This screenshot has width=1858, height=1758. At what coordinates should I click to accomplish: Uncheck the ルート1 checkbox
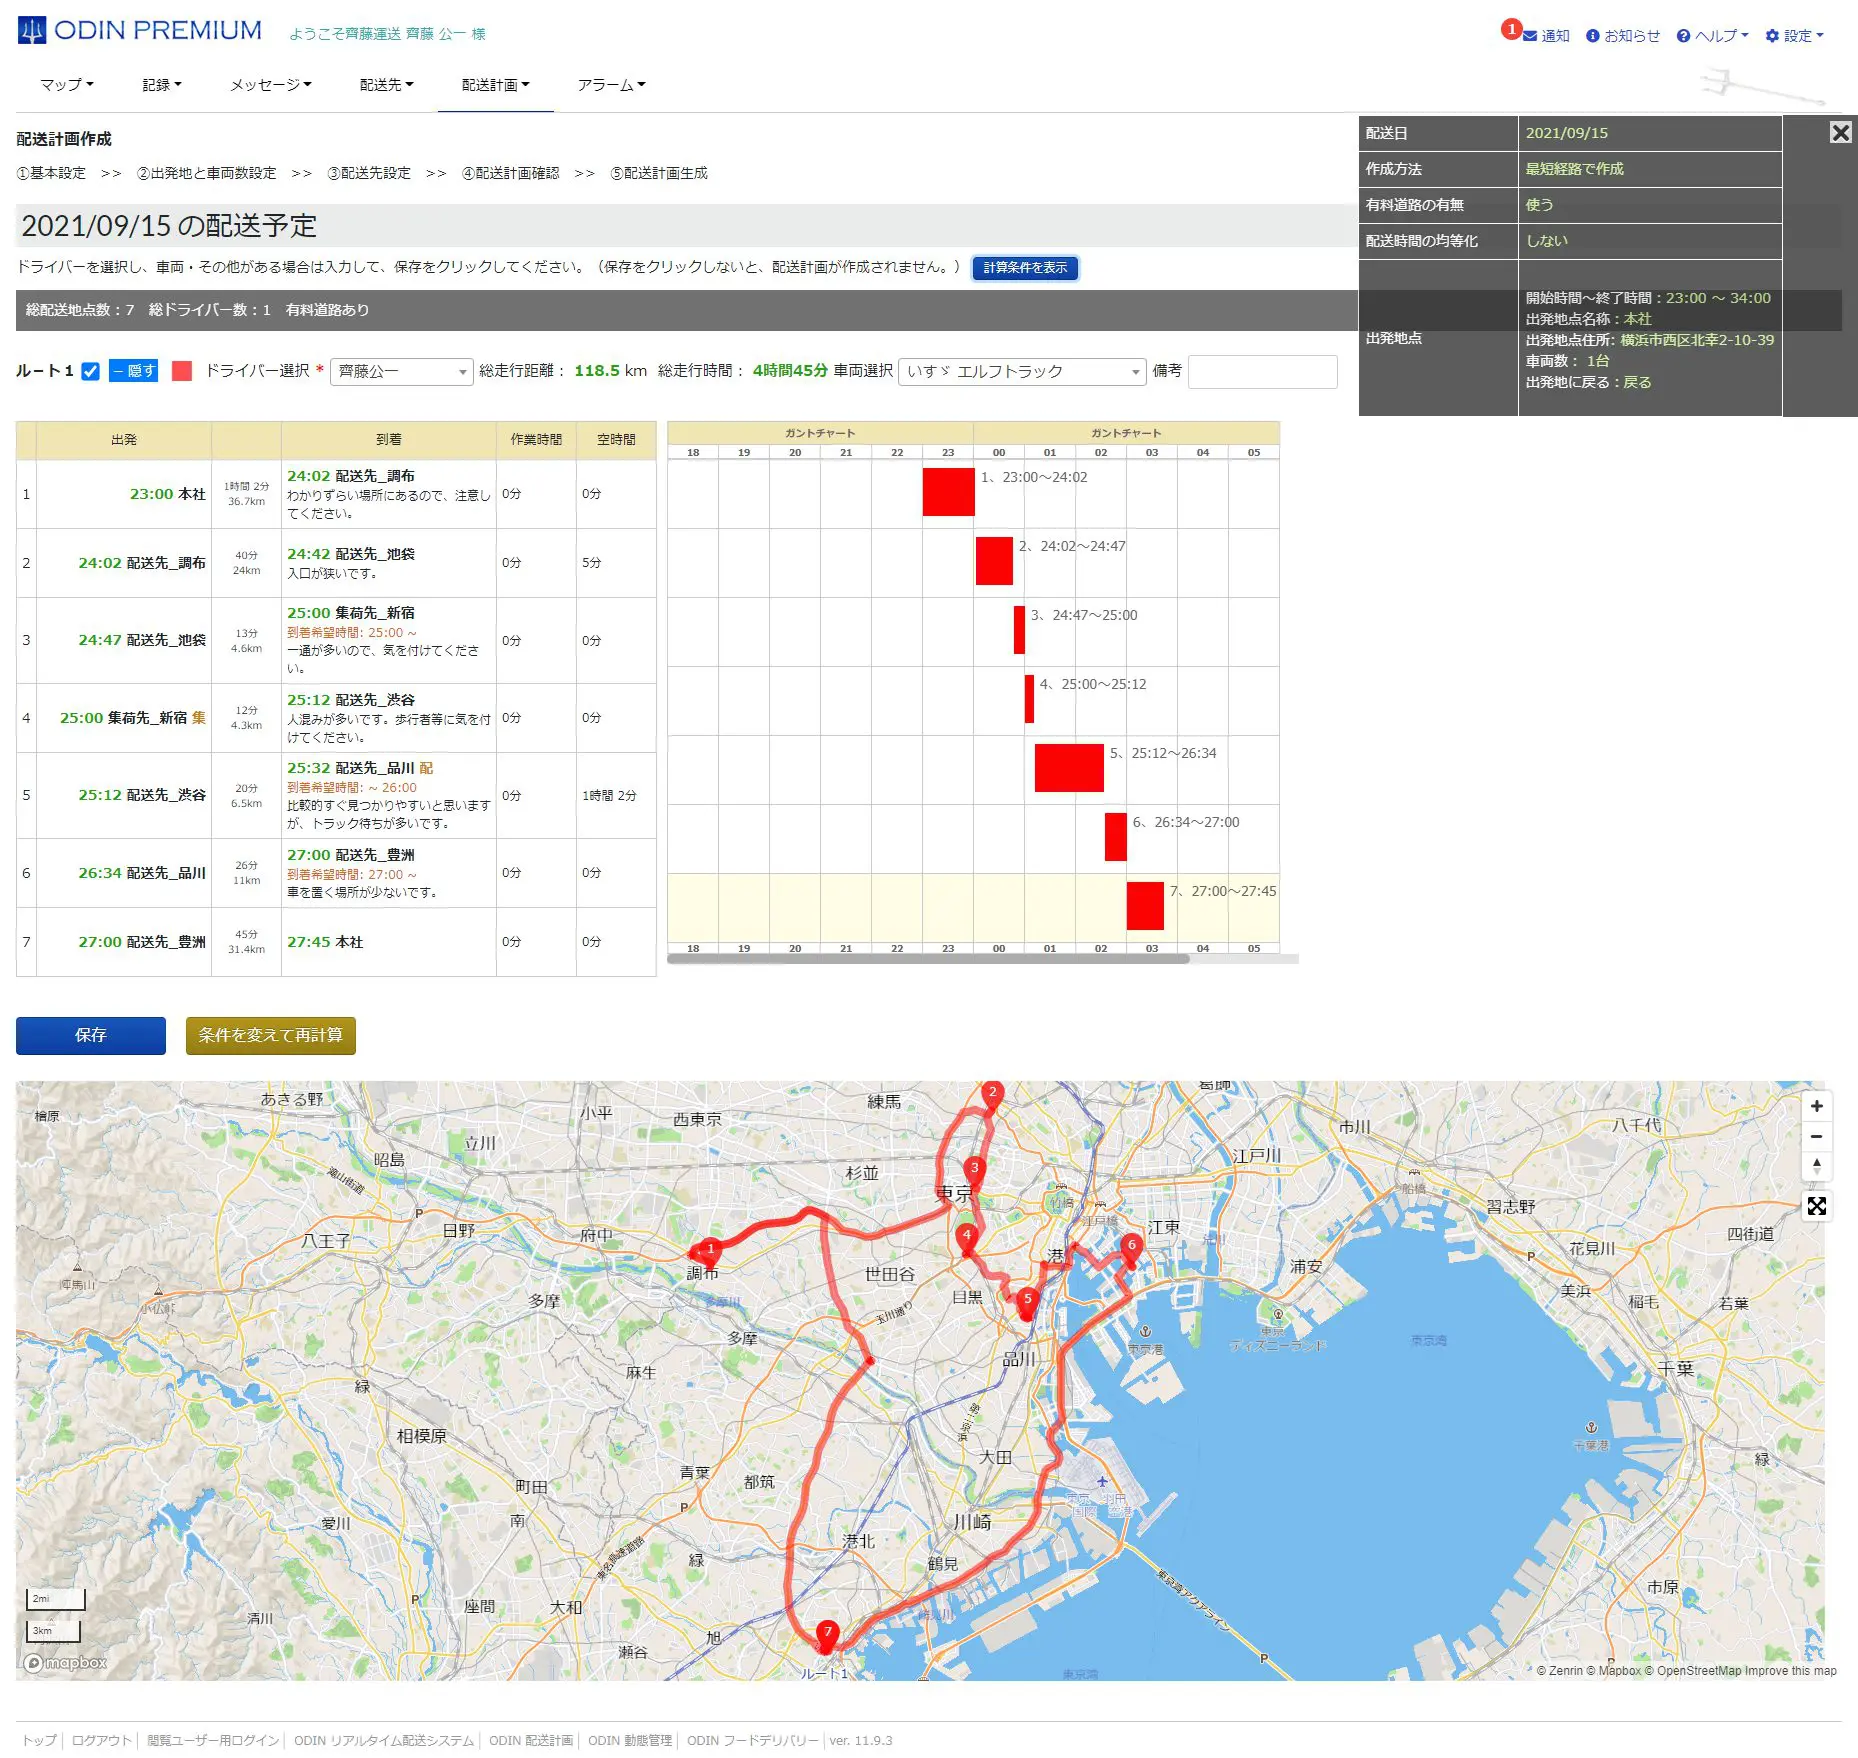[x=90, y=371]
